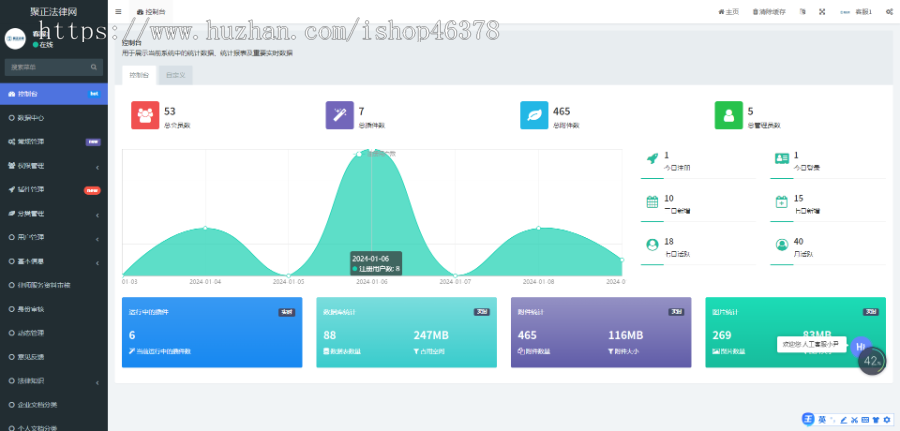This screenshot has width=900, height=431.
Task: Open the language switch icon in the header
Action: click(x=803, y=11)
